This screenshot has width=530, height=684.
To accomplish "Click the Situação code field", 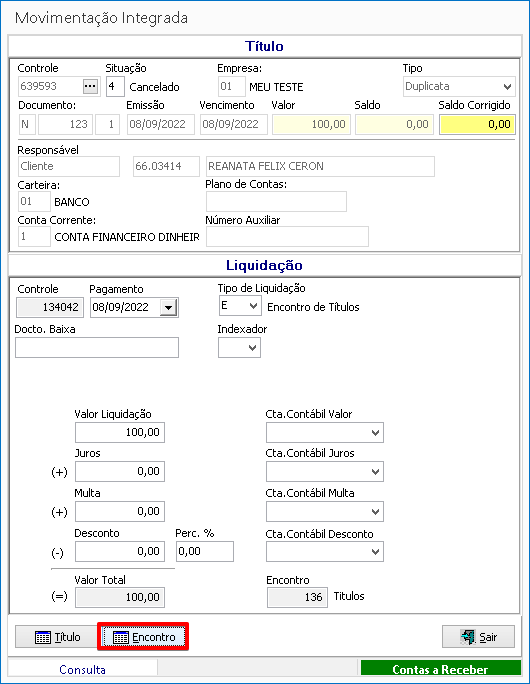I will tap(115, 86).
